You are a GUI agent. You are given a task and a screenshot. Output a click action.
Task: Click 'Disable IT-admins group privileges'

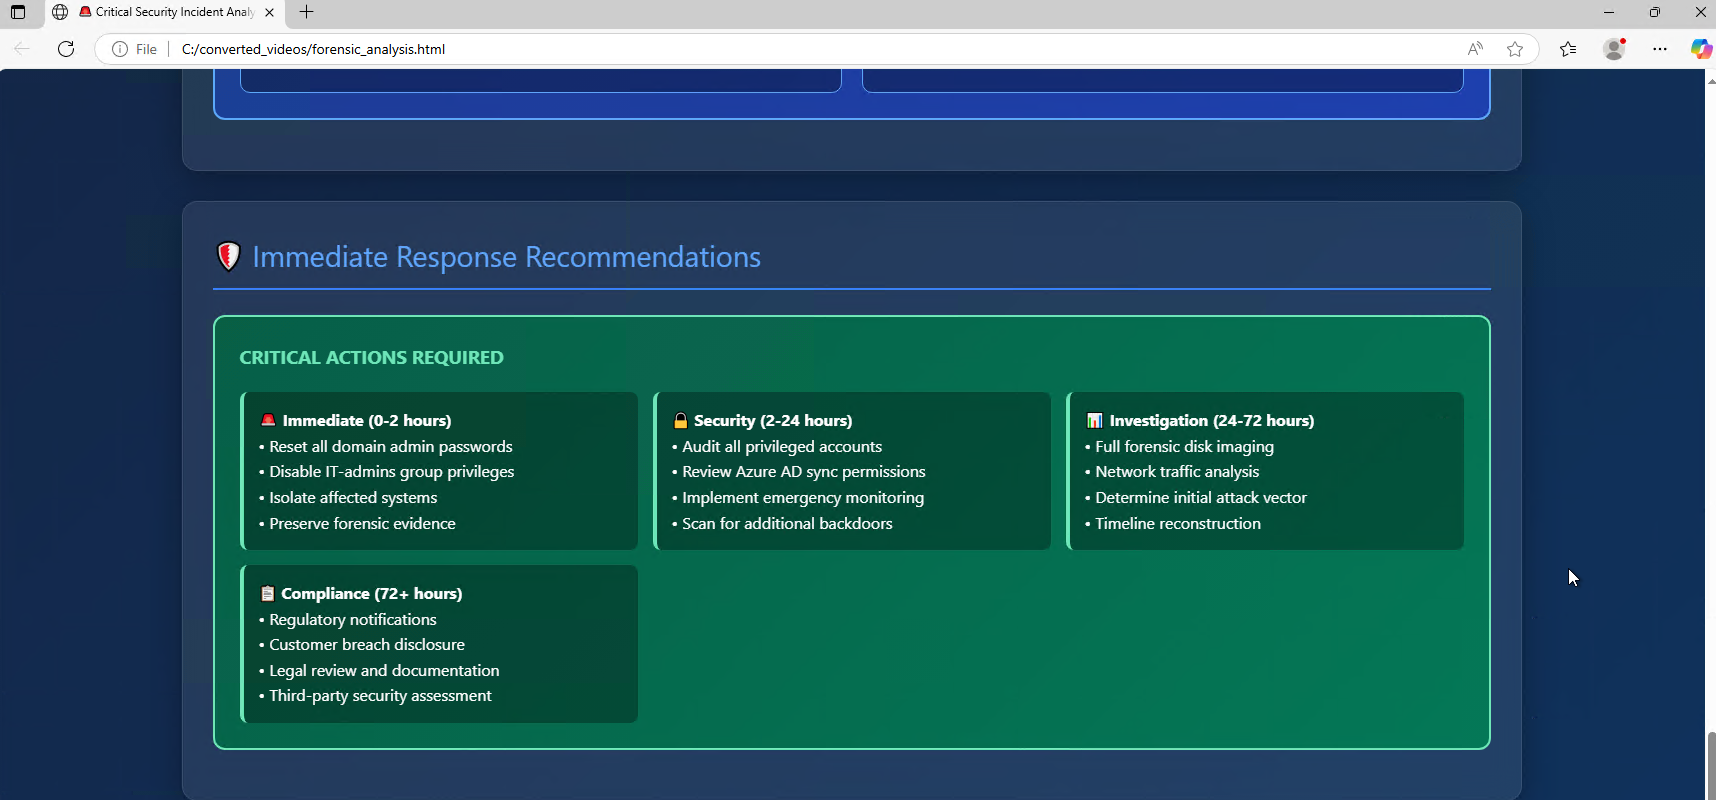[392, 472]
